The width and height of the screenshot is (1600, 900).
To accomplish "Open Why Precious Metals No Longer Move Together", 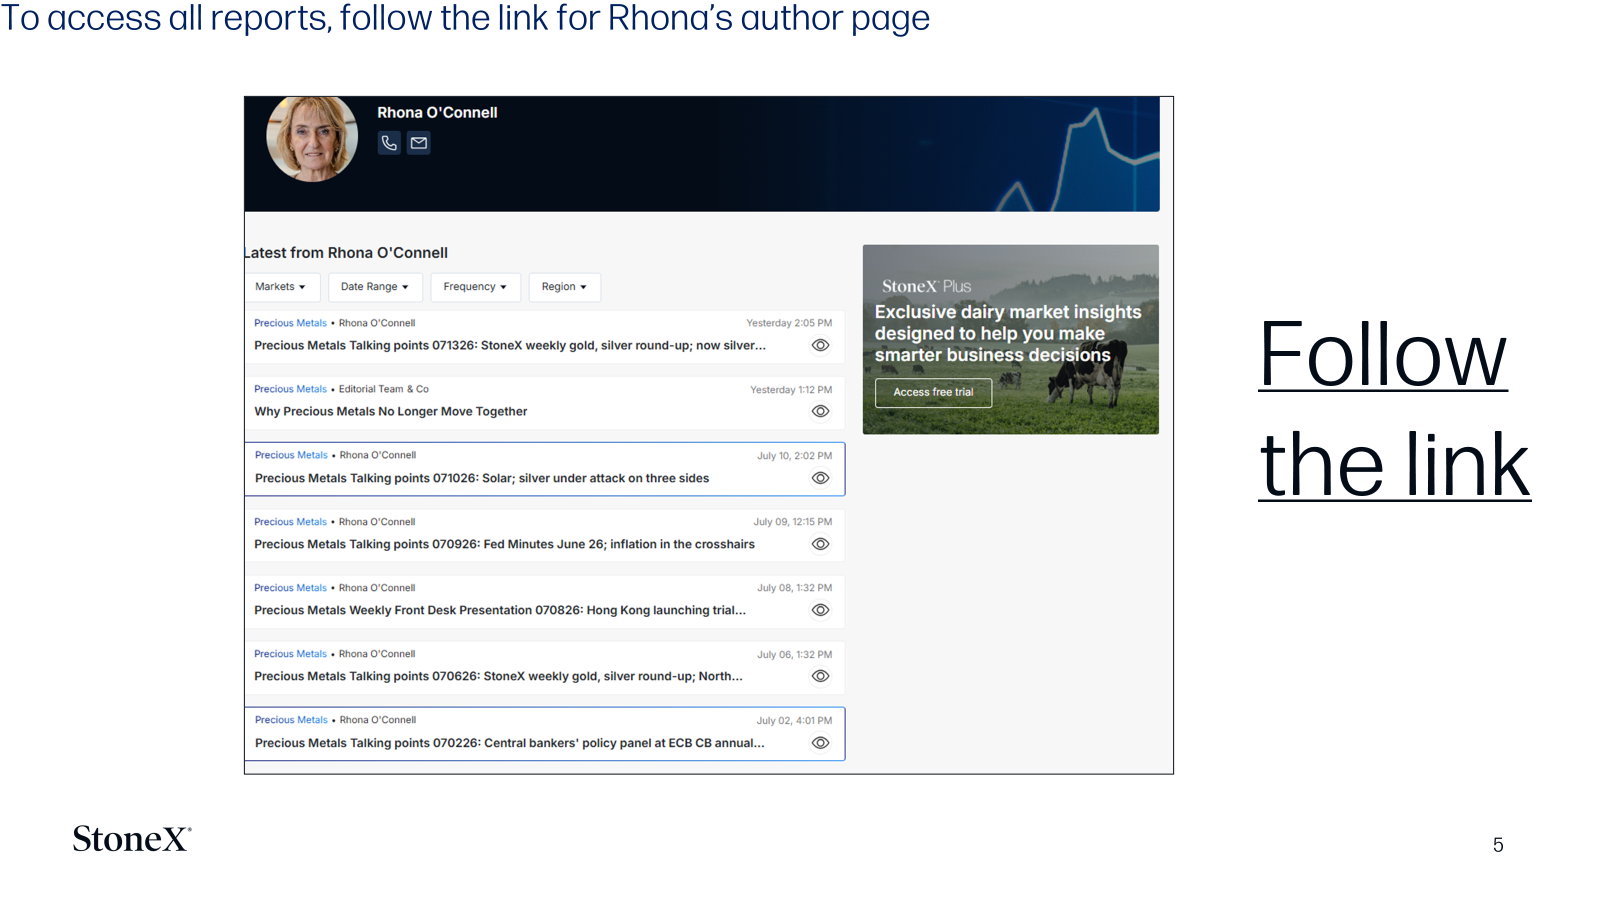I will pos(390,411).
